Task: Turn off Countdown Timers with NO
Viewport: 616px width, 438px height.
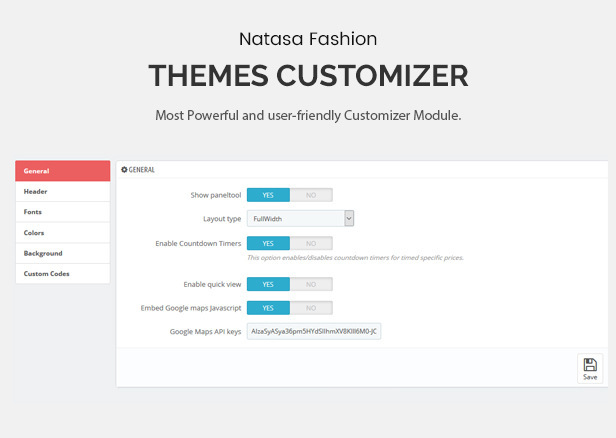Action: point(311,243)
